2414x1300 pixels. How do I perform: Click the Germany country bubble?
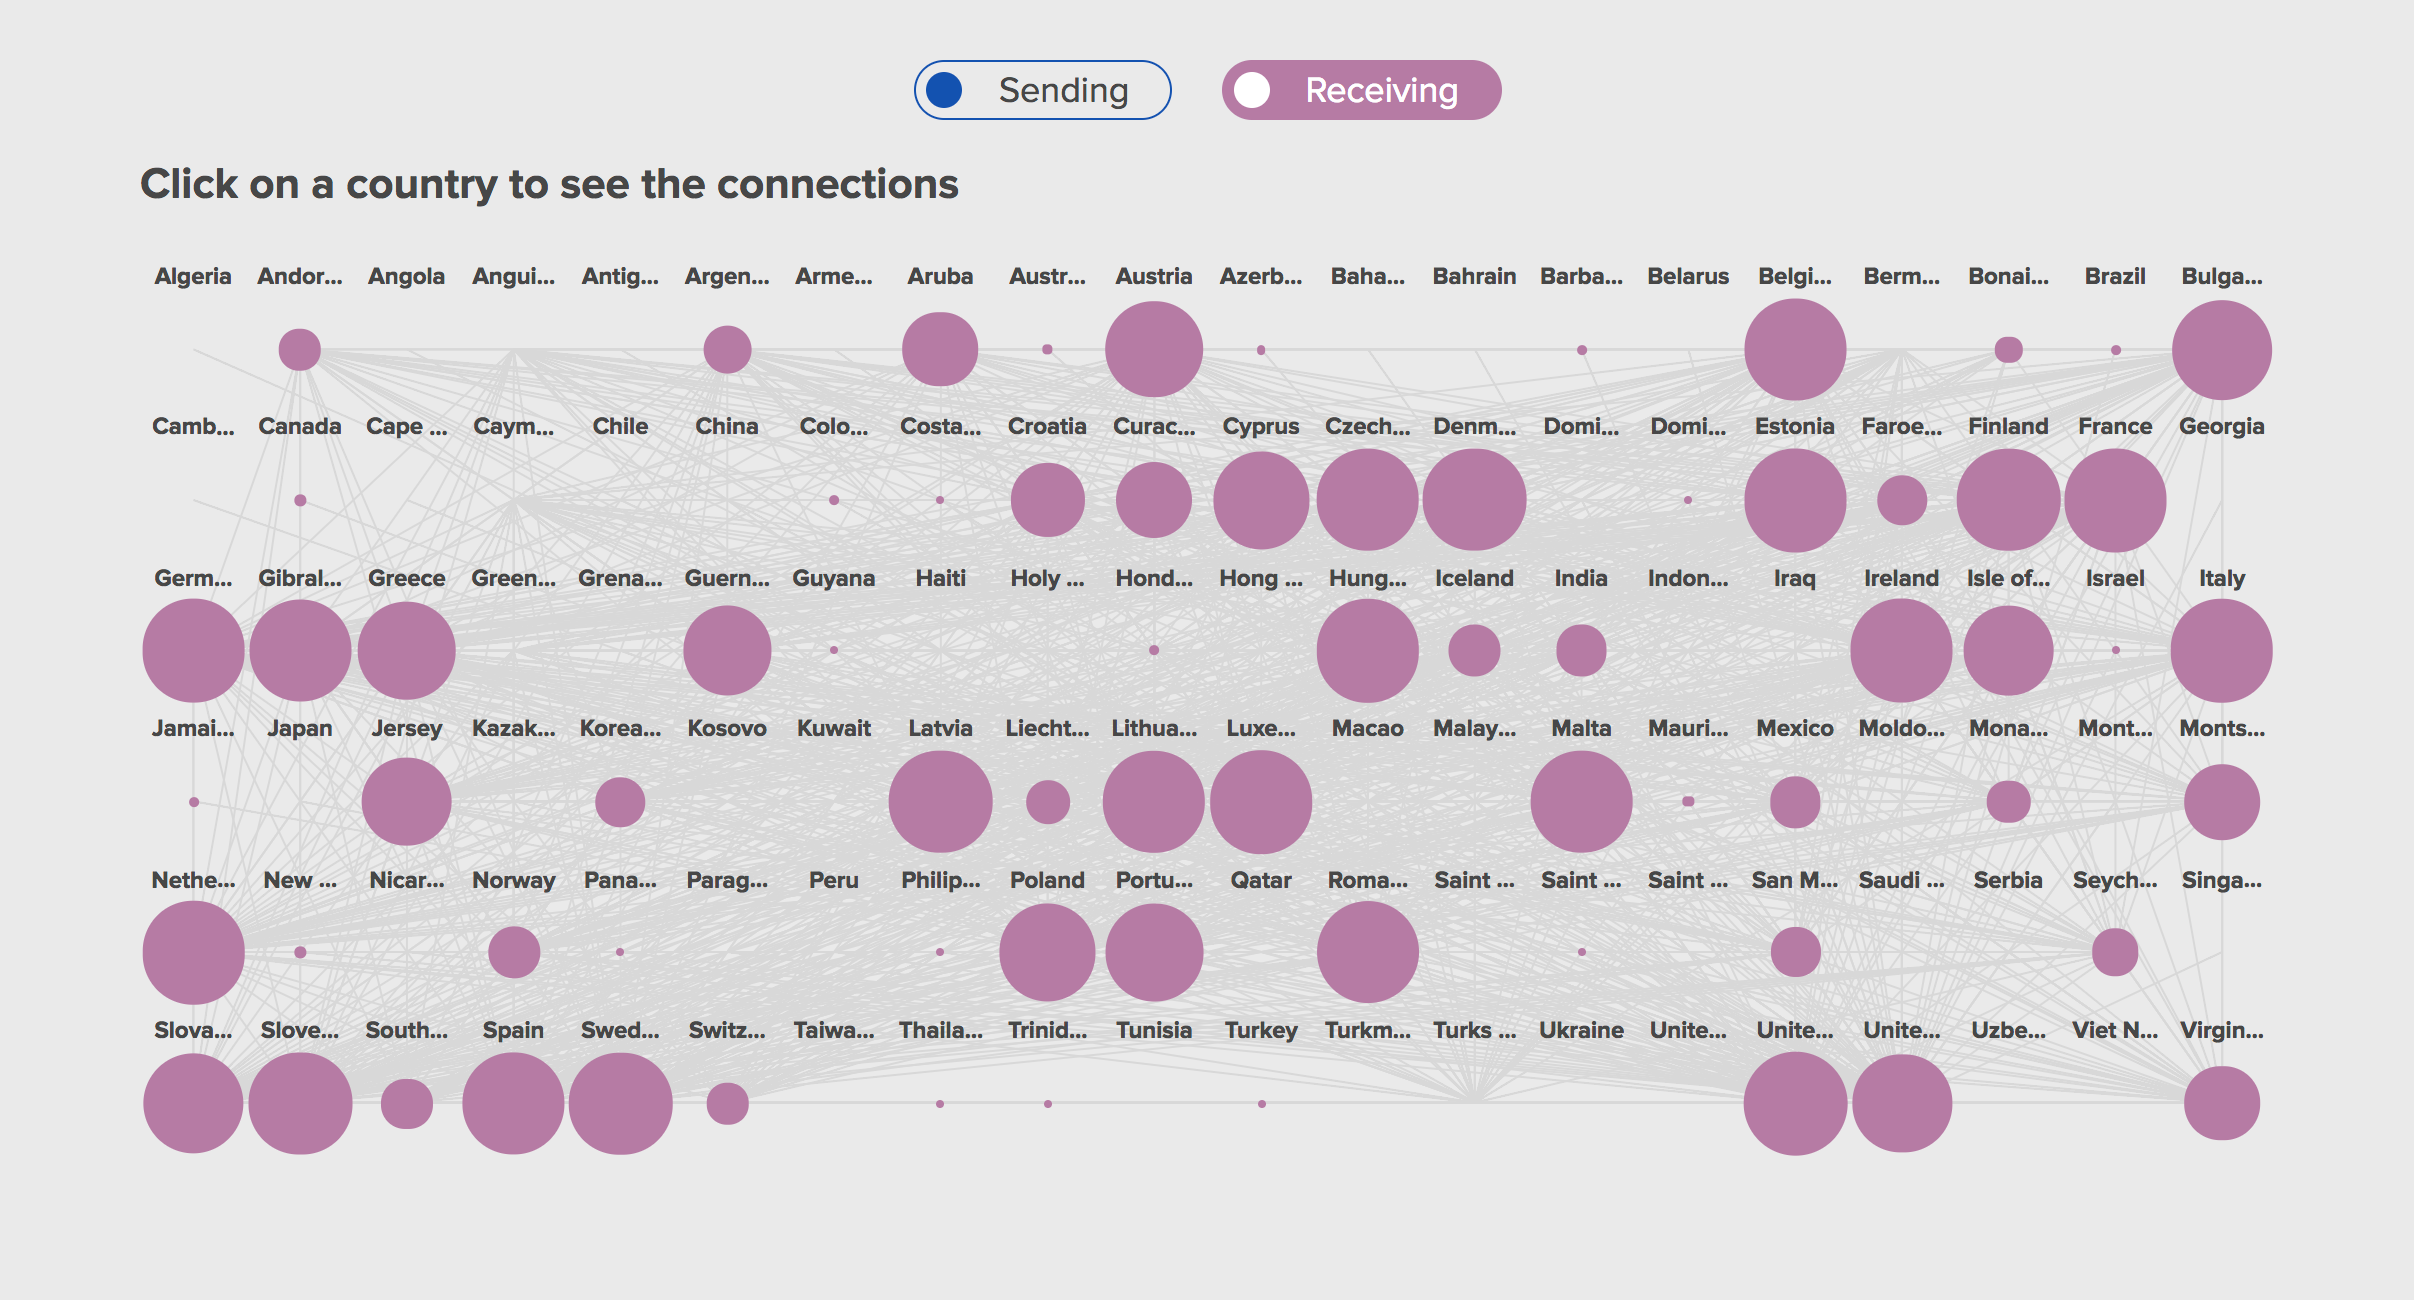194,650
